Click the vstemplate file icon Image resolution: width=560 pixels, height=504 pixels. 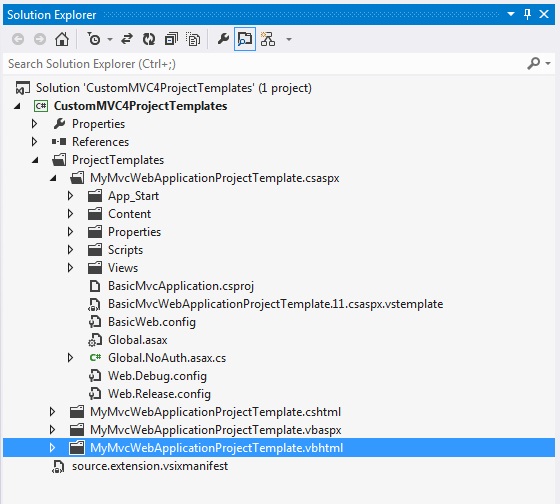click(x=94, y=304)
